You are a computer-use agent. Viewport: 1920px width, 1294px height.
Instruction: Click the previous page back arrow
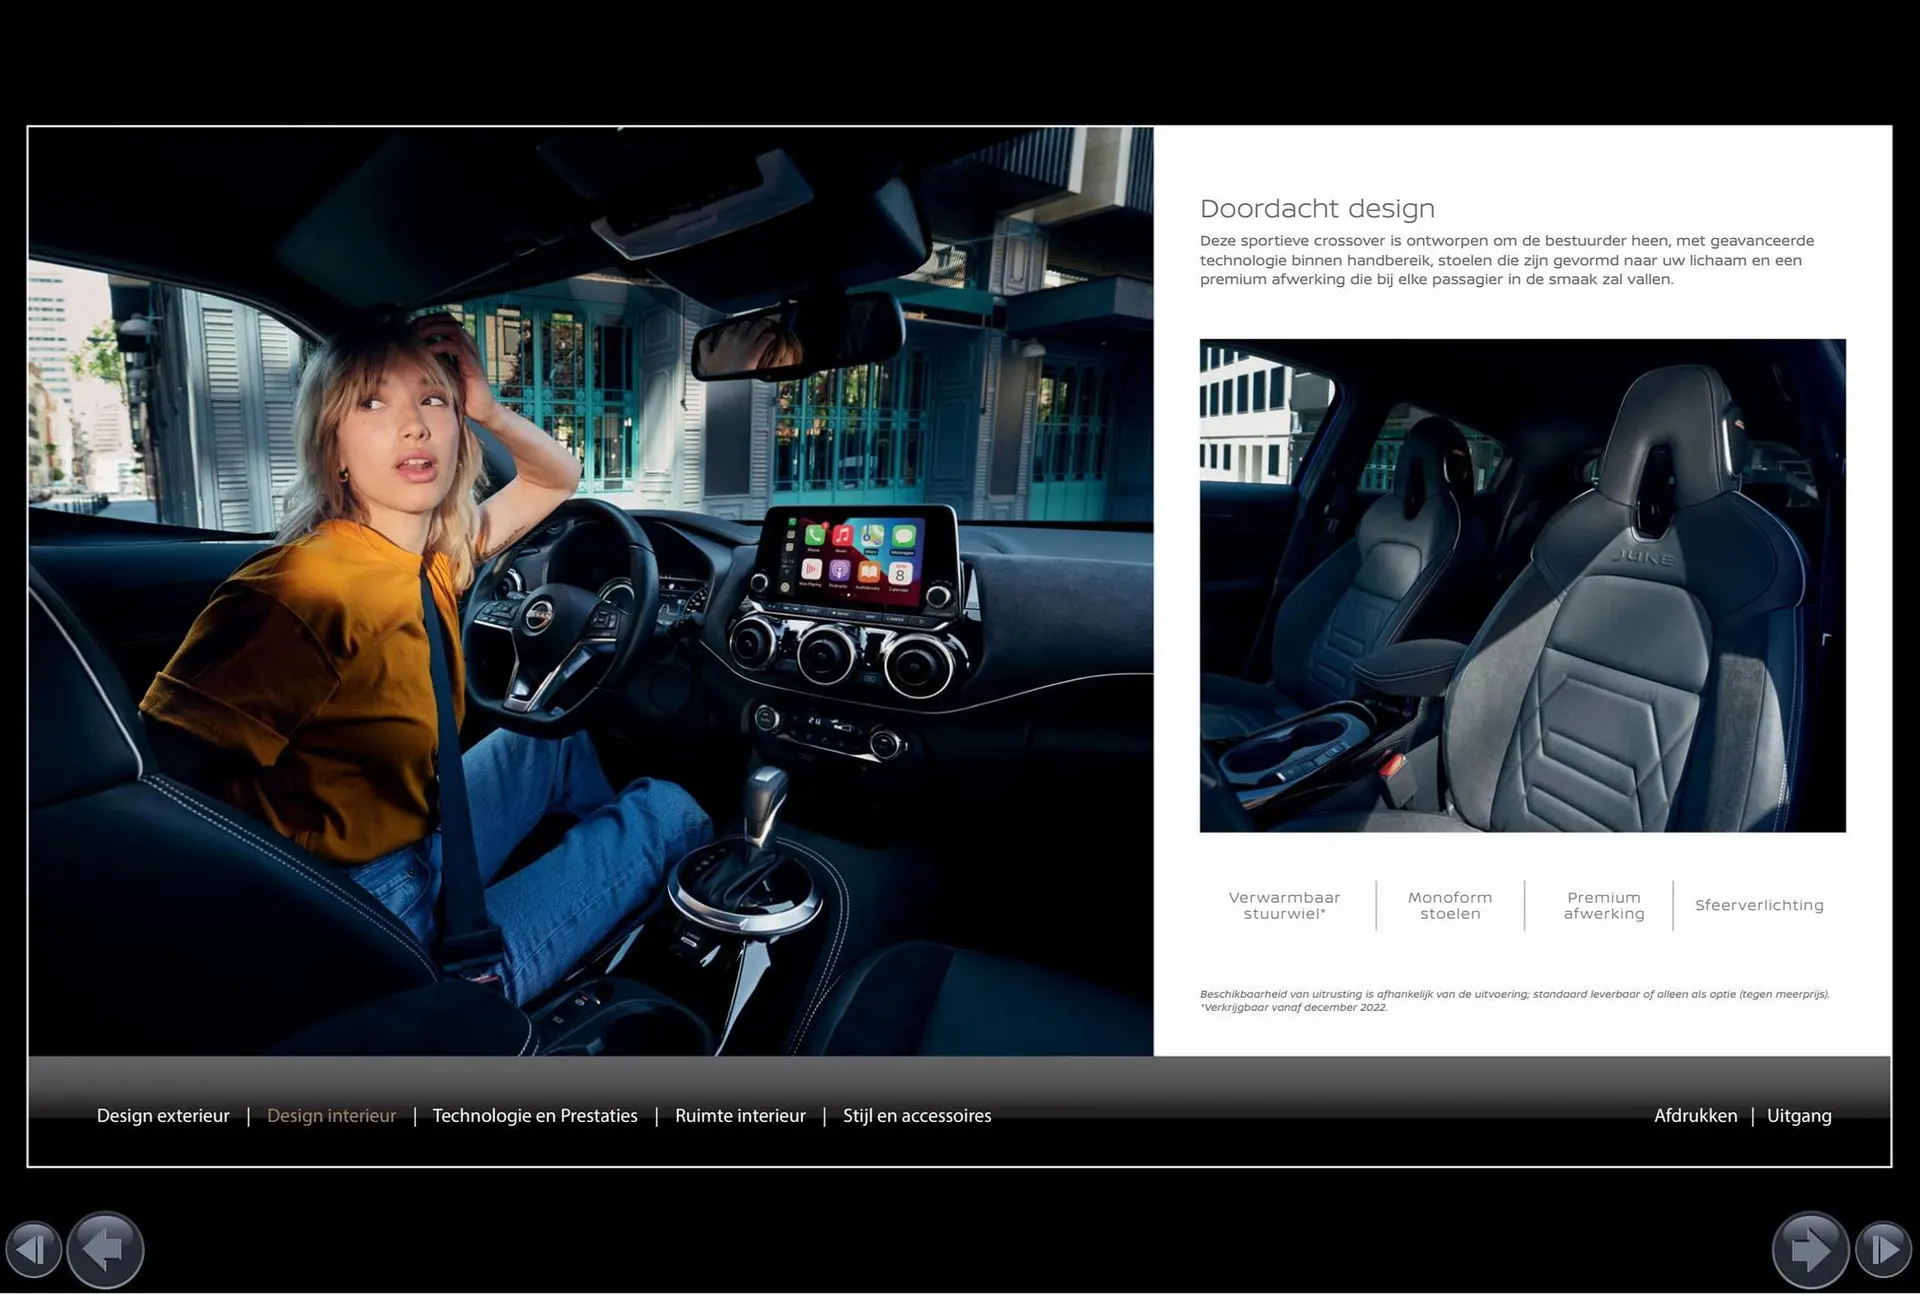click(105, 1249)
